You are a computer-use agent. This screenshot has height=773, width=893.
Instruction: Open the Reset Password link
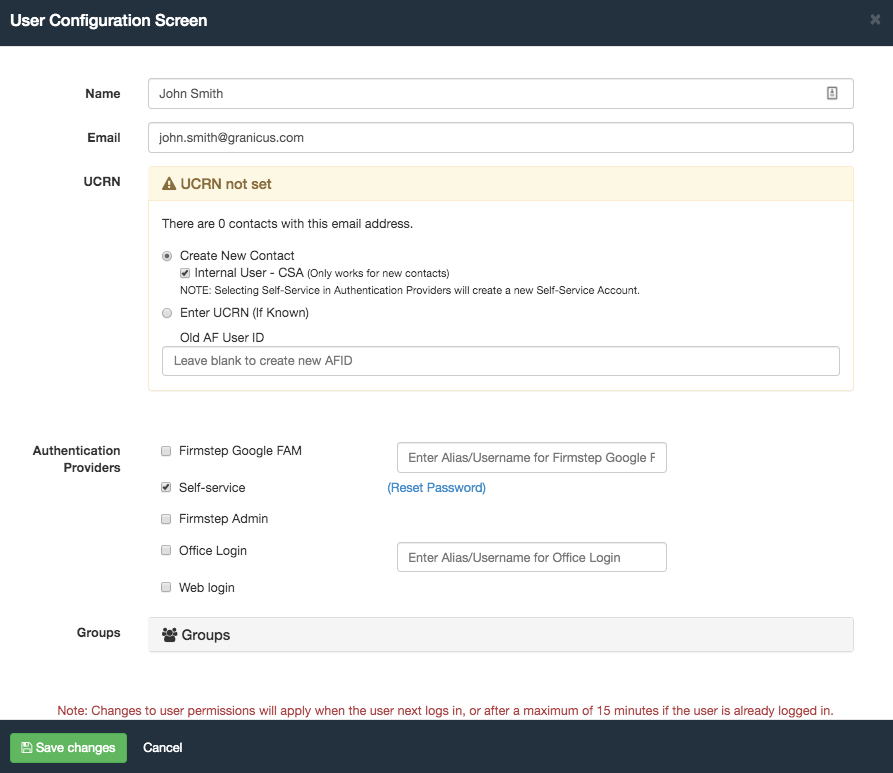[x=436, y=487]
